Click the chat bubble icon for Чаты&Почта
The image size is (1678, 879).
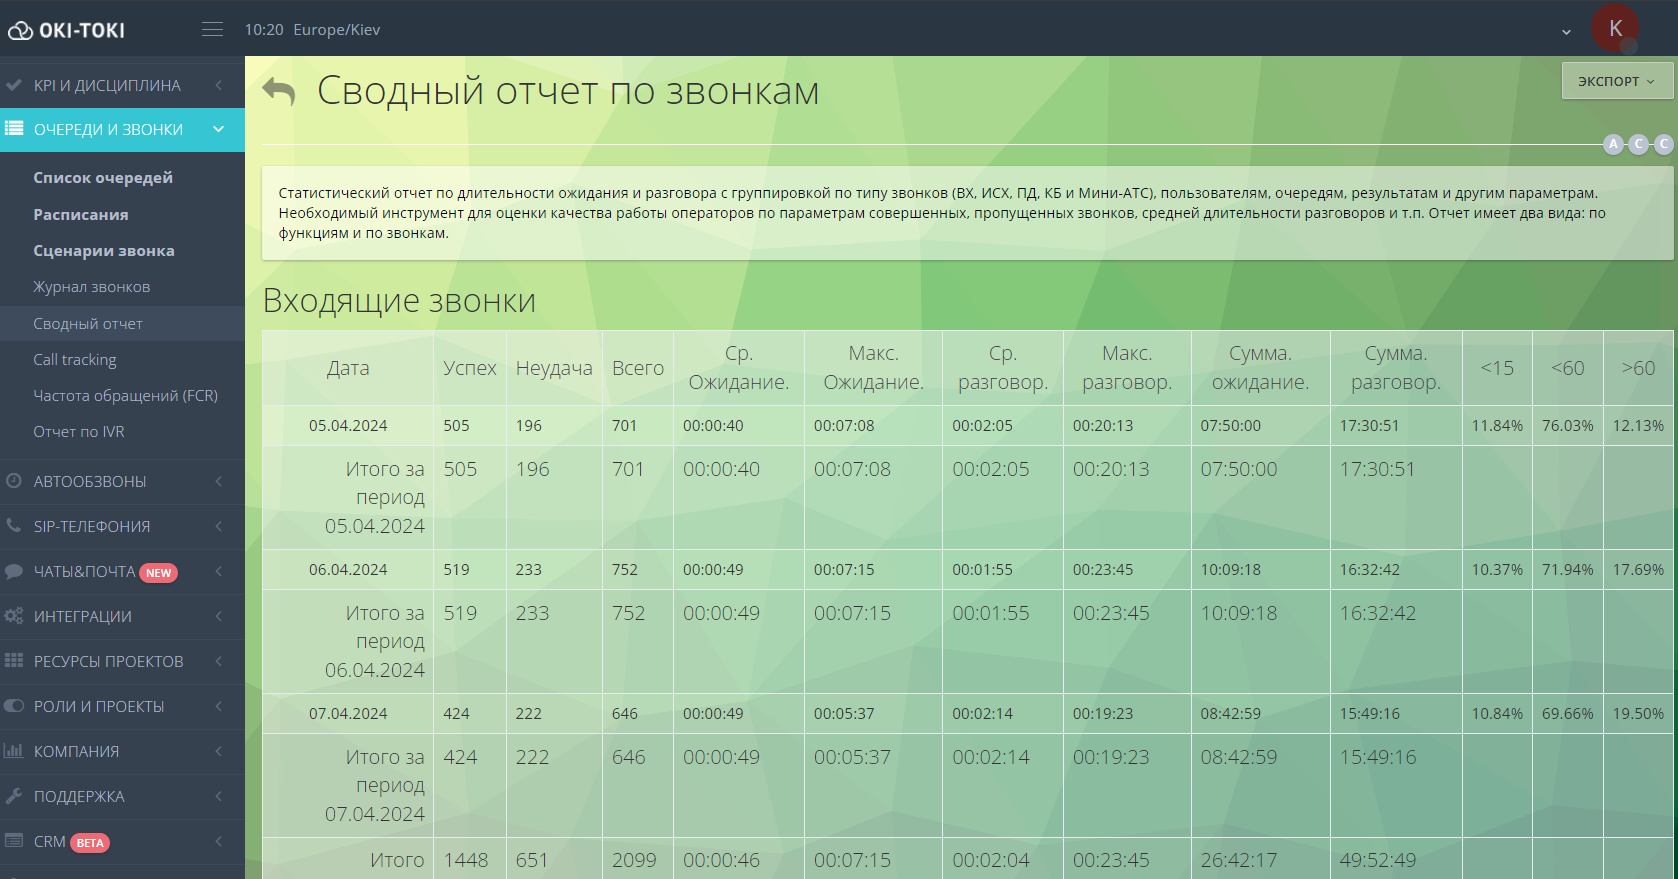click(x=14, y=571)
